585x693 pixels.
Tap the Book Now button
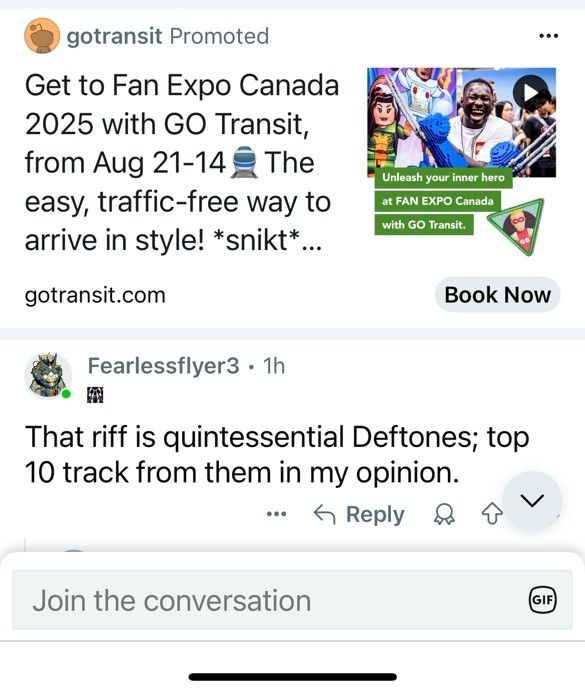(x=498, y=295)
